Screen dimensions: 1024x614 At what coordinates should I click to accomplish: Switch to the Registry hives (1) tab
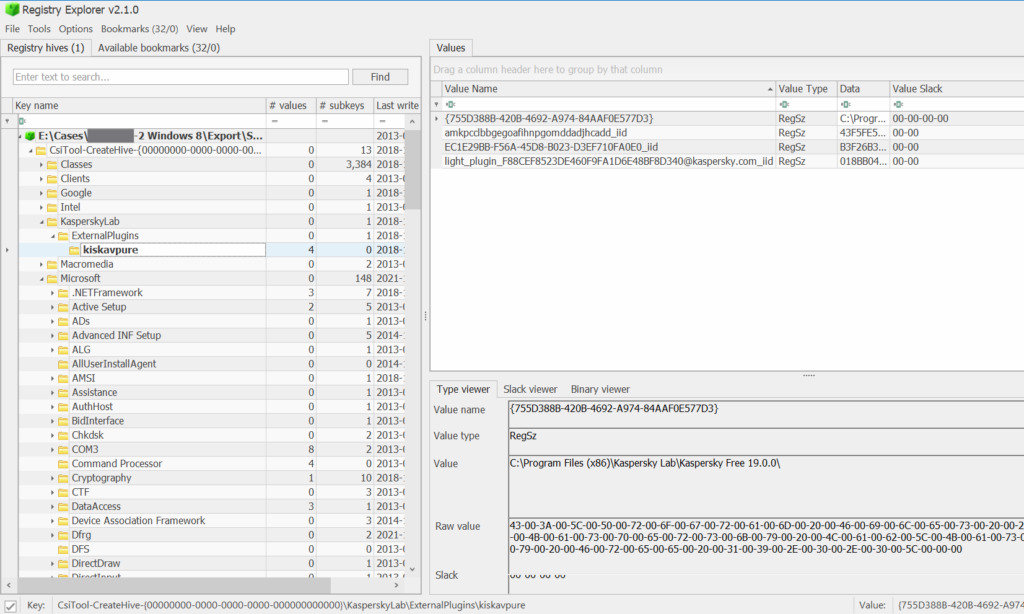[x=46, y=48]
